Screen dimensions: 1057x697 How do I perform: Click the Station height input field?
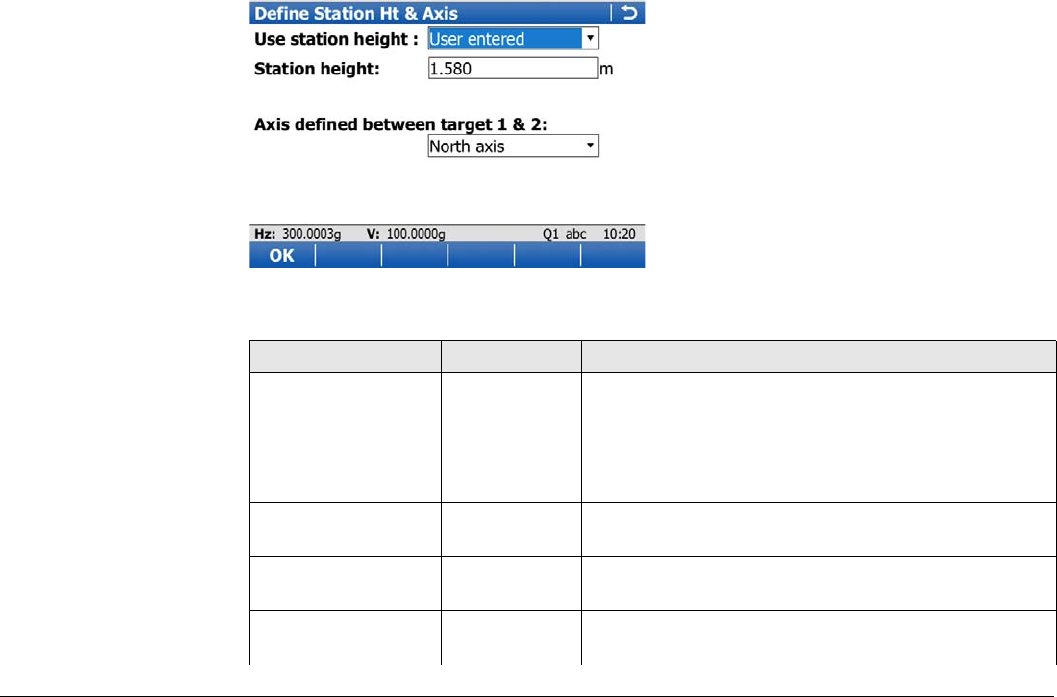coord(513,68)
